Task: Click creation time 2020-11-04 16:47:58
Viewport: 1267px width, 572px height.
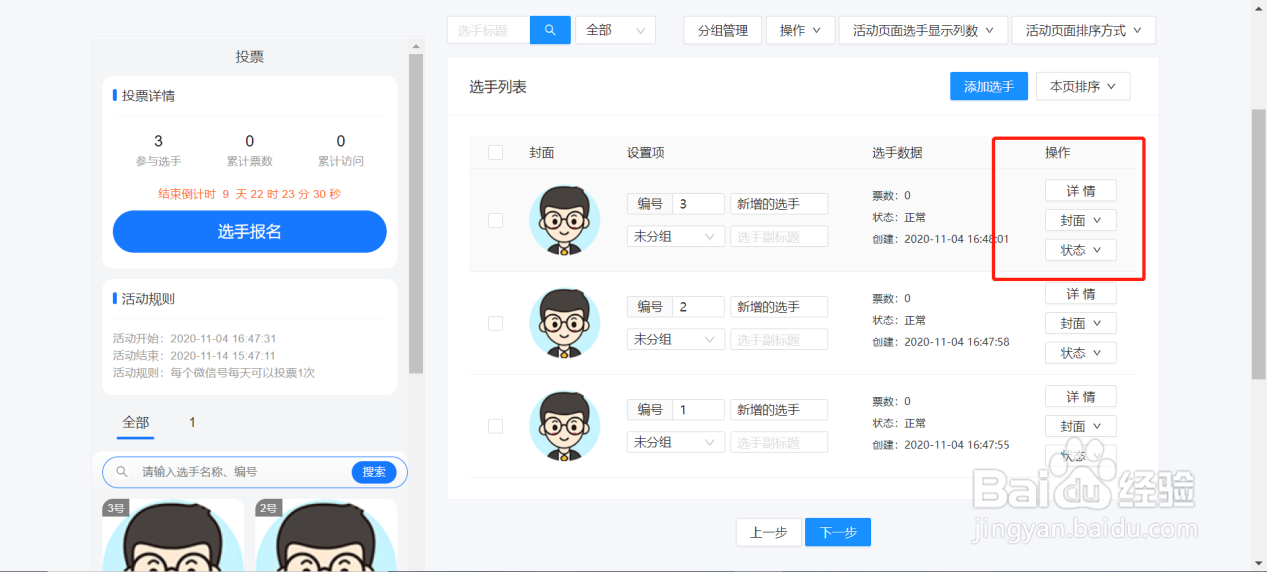Action: point(957,342)
